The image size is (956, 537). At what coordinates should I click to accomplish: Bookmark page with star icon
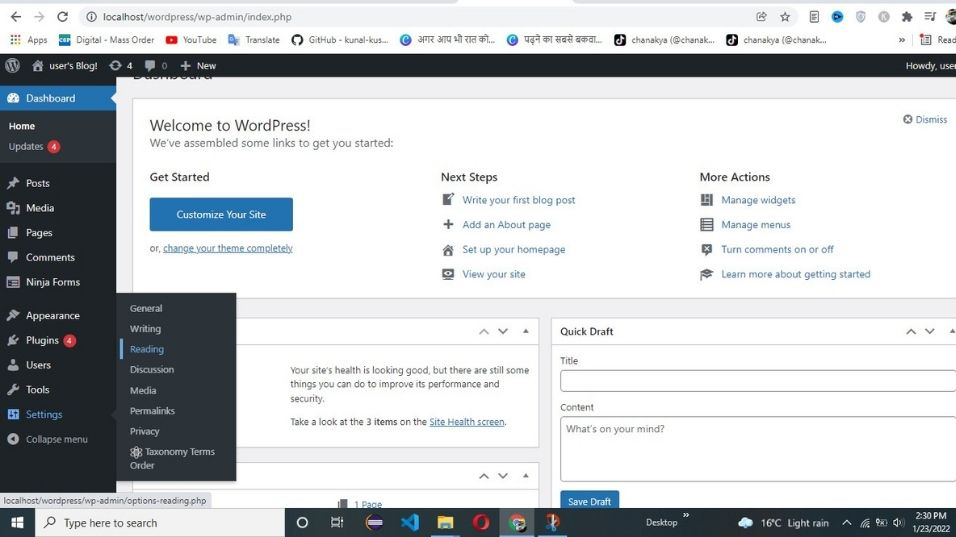click(785, 17)
